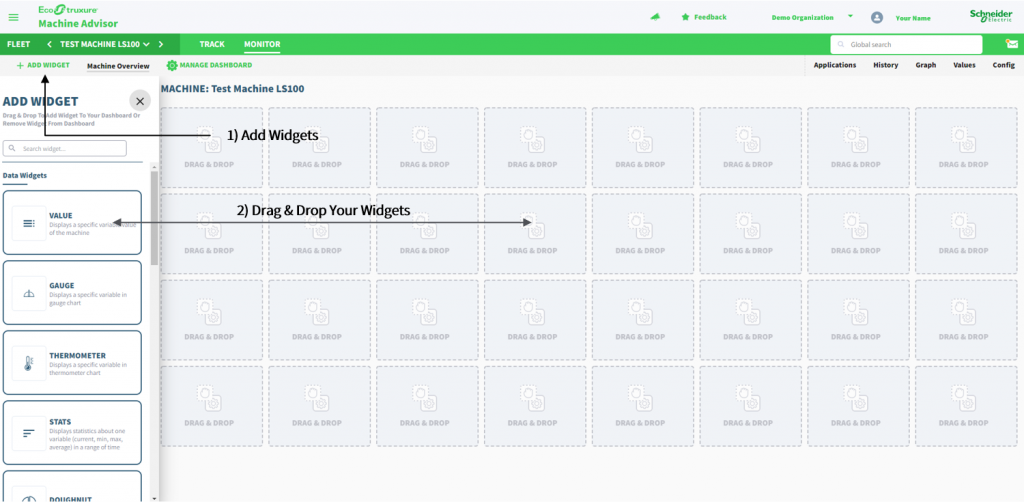Click the 'Displays a specific variable in gauge chart' description
The height and width of the screenshot is (502, 1024).
point(88,298)
